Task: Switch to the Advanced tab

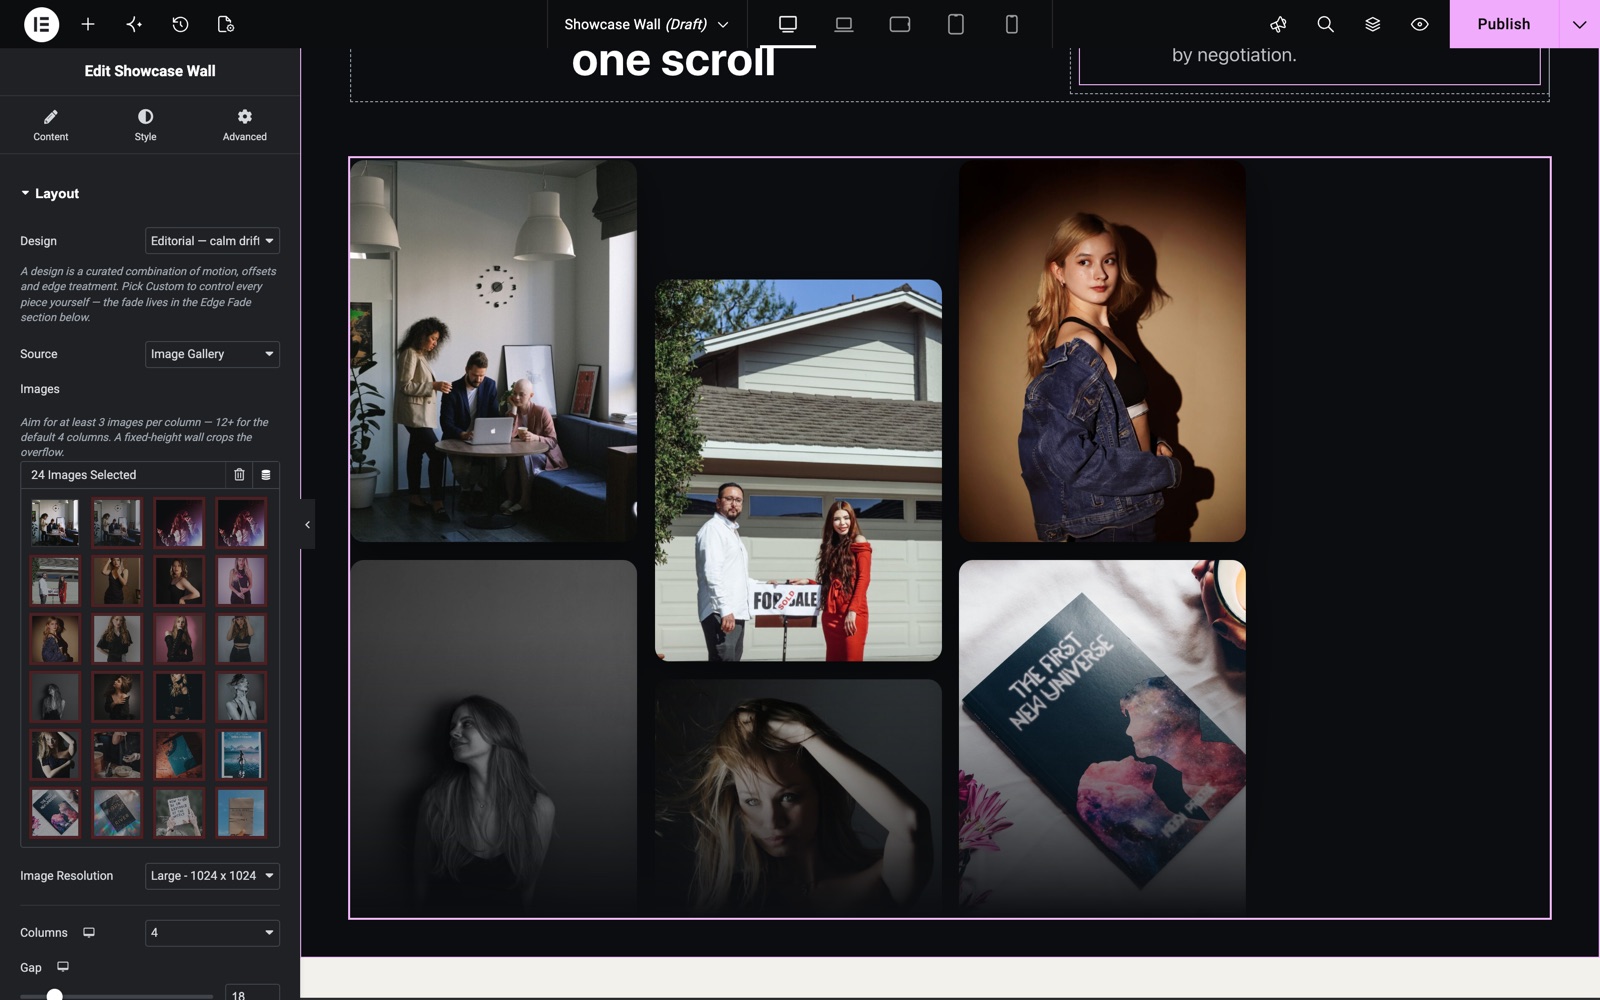Action: pos(245,125)
